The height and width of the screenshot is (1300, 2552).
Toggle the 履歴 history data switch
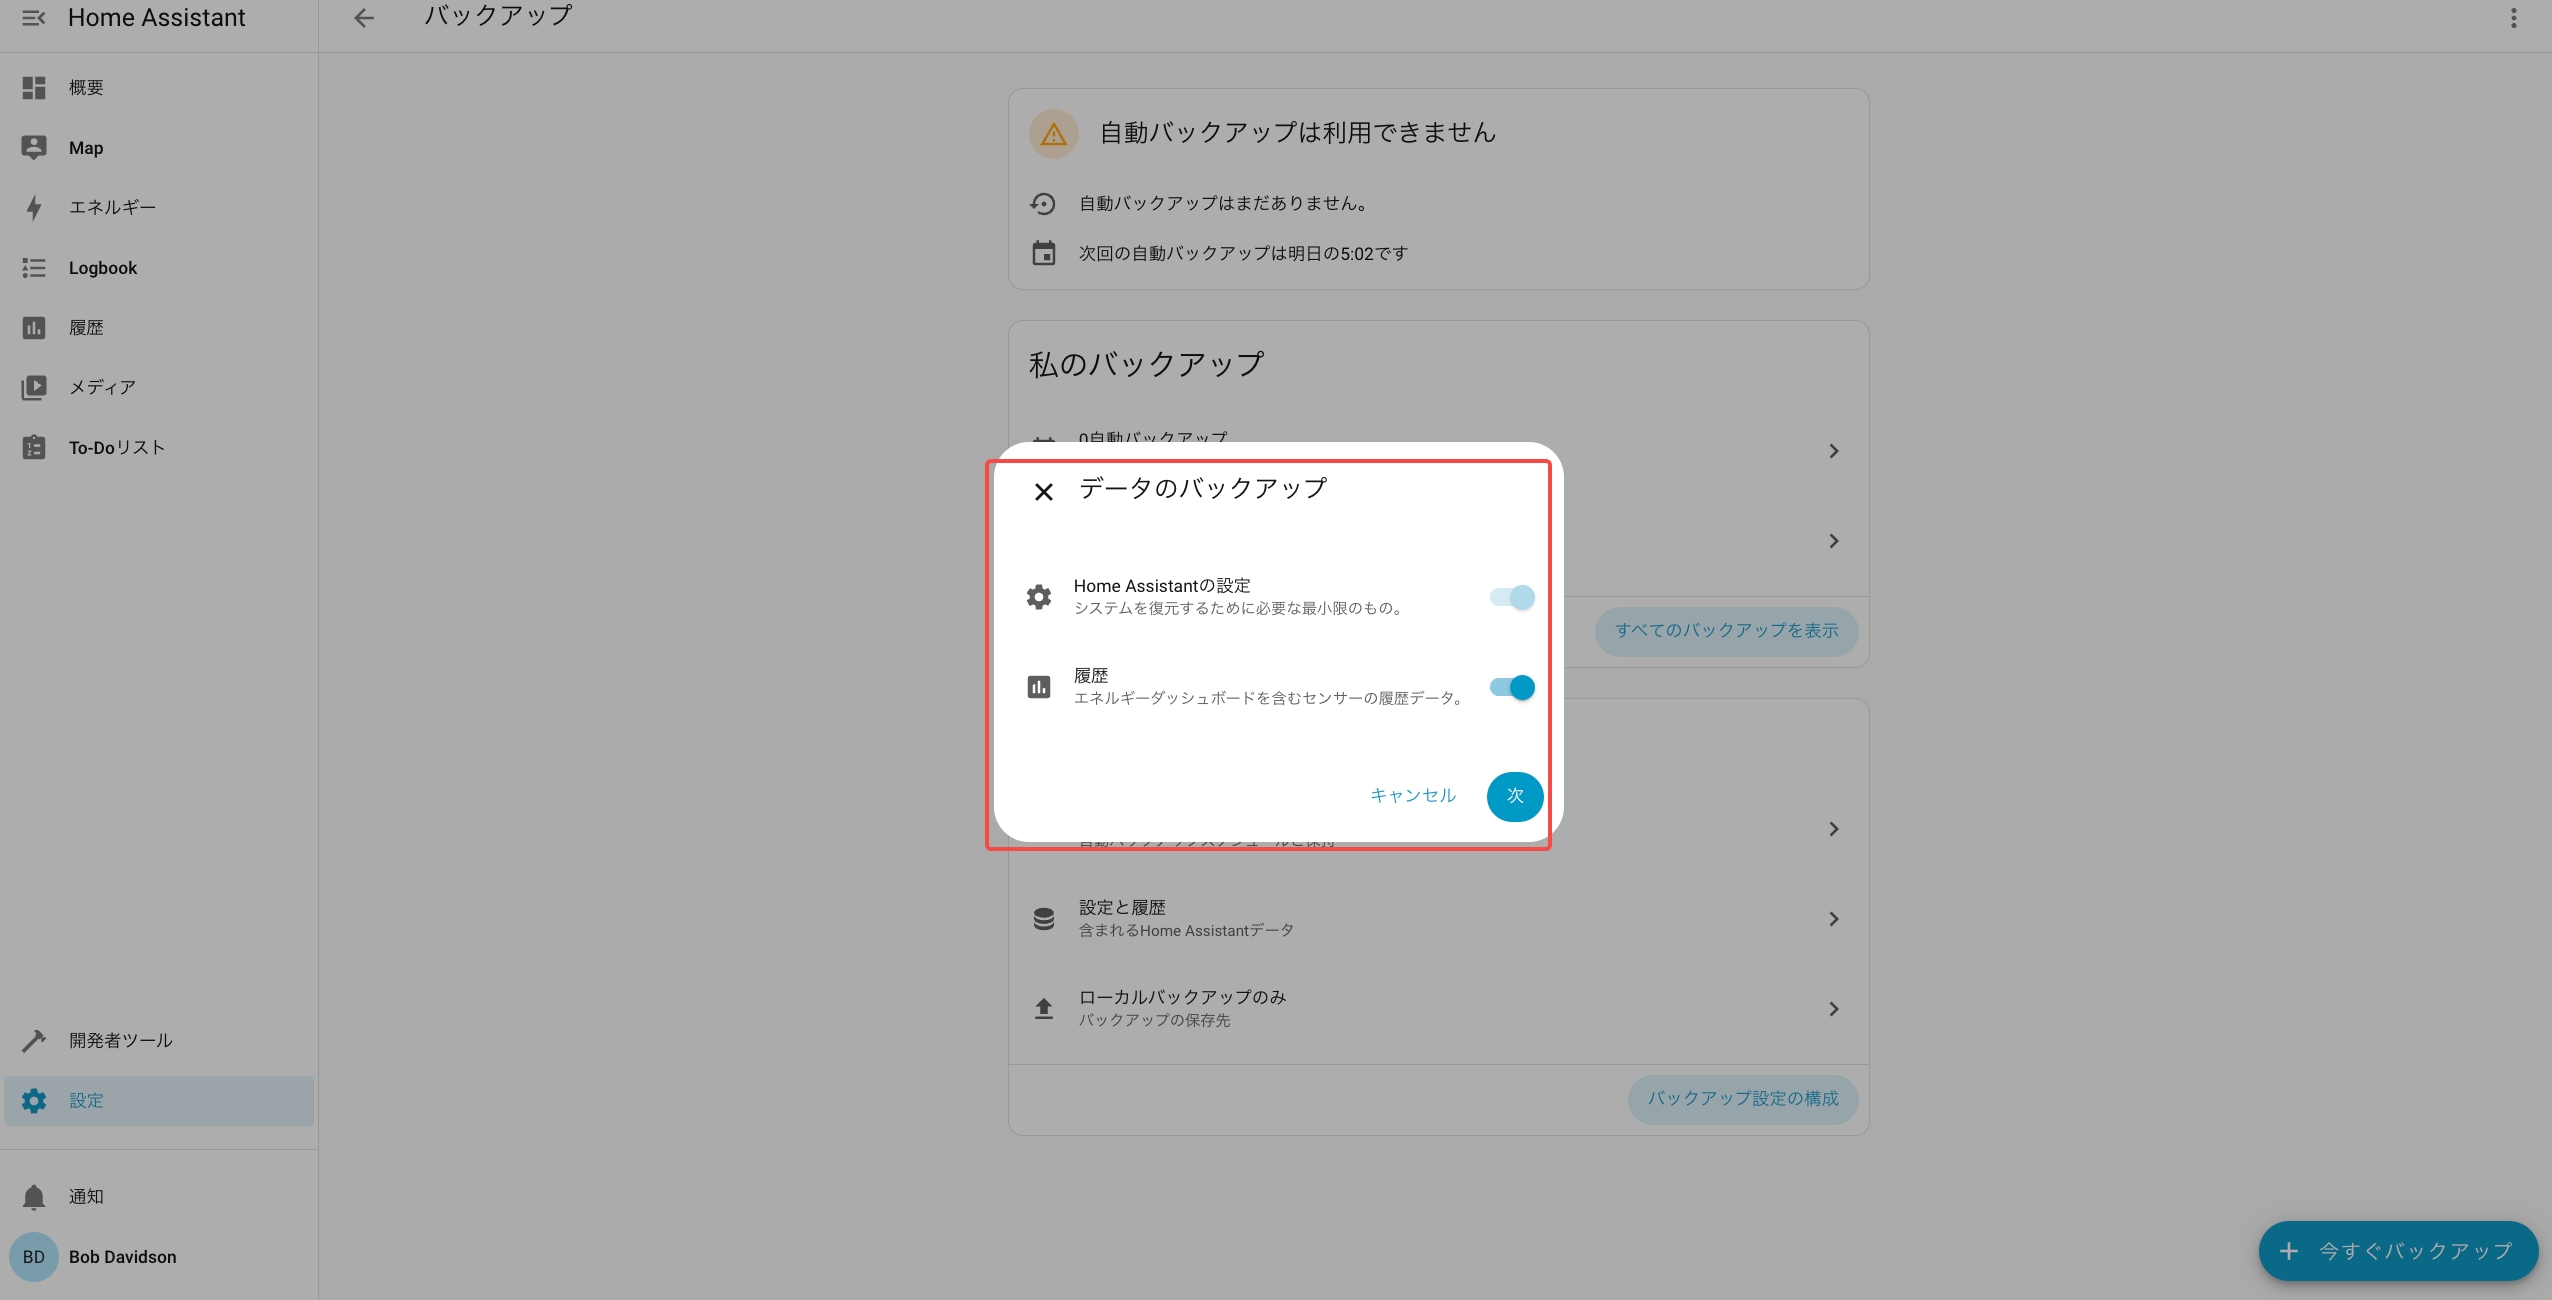pos(1512,687)
